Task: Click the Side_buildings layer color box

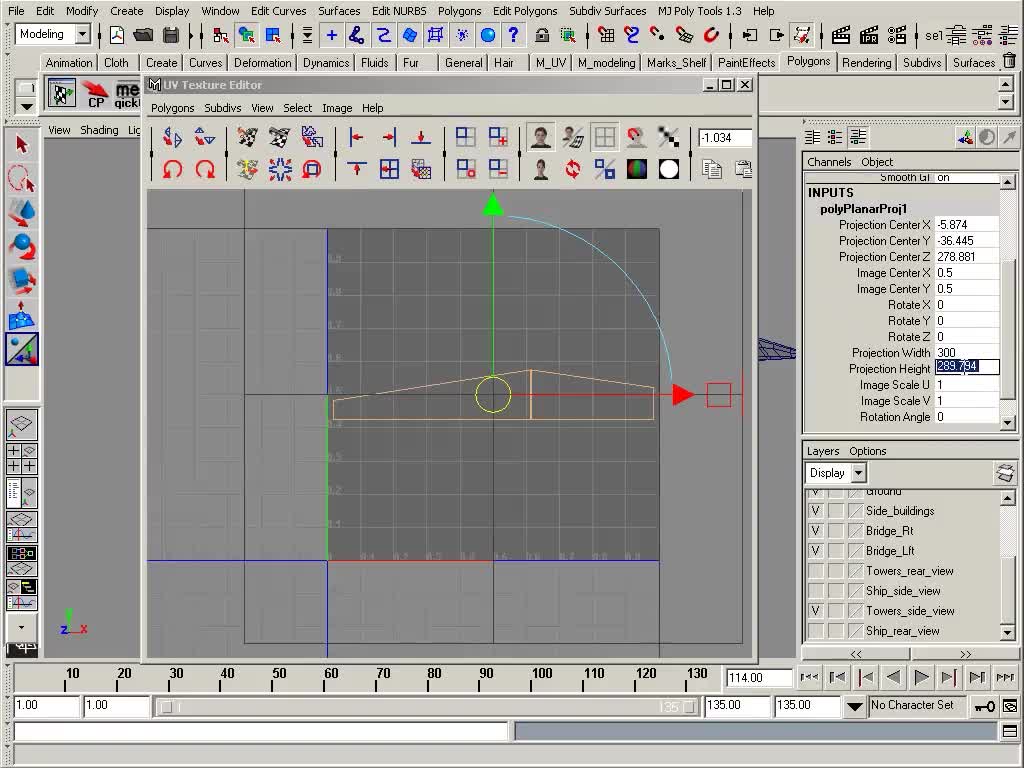Action: point(856,511)
